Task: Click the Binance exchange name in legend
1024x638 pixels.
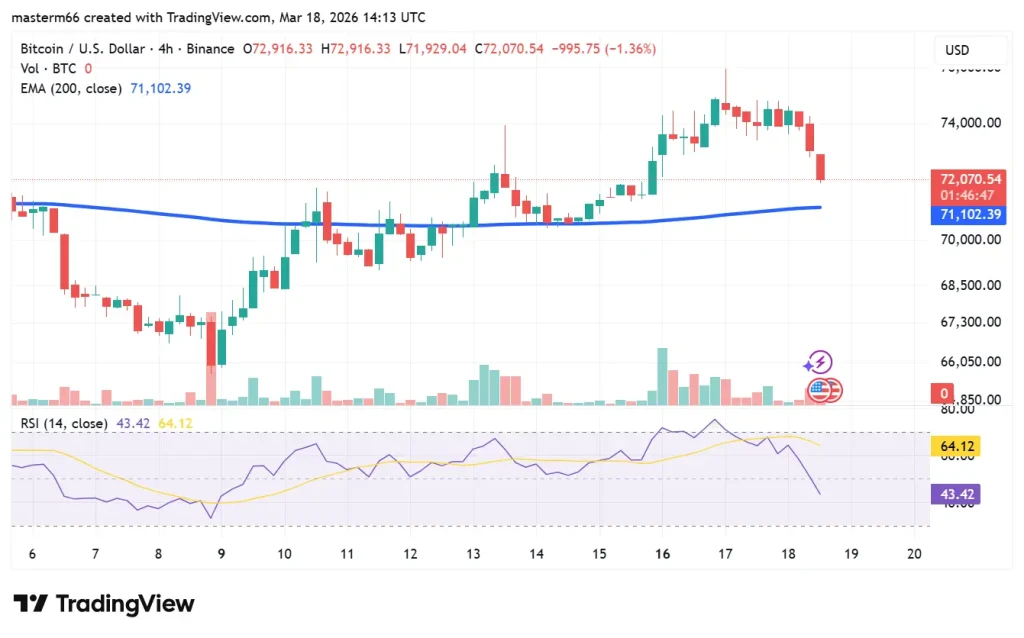Action: (210, 47)
